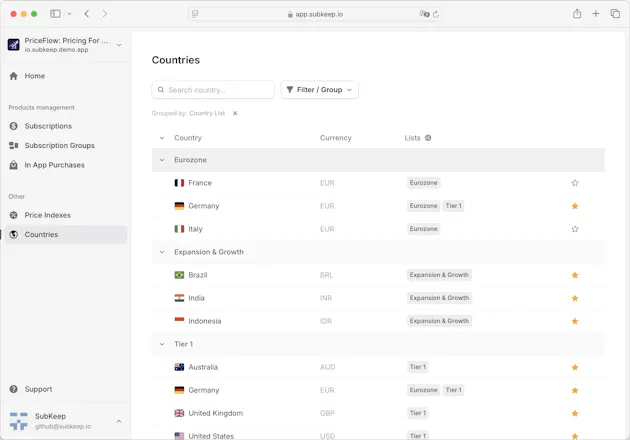Collapse all groups via header chevron
Screen dimensions: 630x440
click(162, 138)
